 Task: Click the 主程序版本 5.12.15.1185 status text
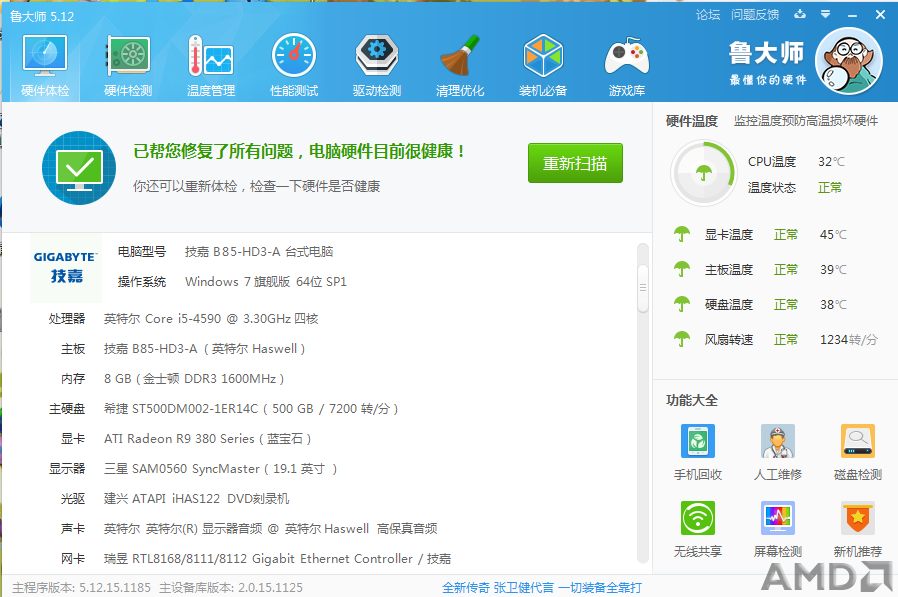click(81, 587)
